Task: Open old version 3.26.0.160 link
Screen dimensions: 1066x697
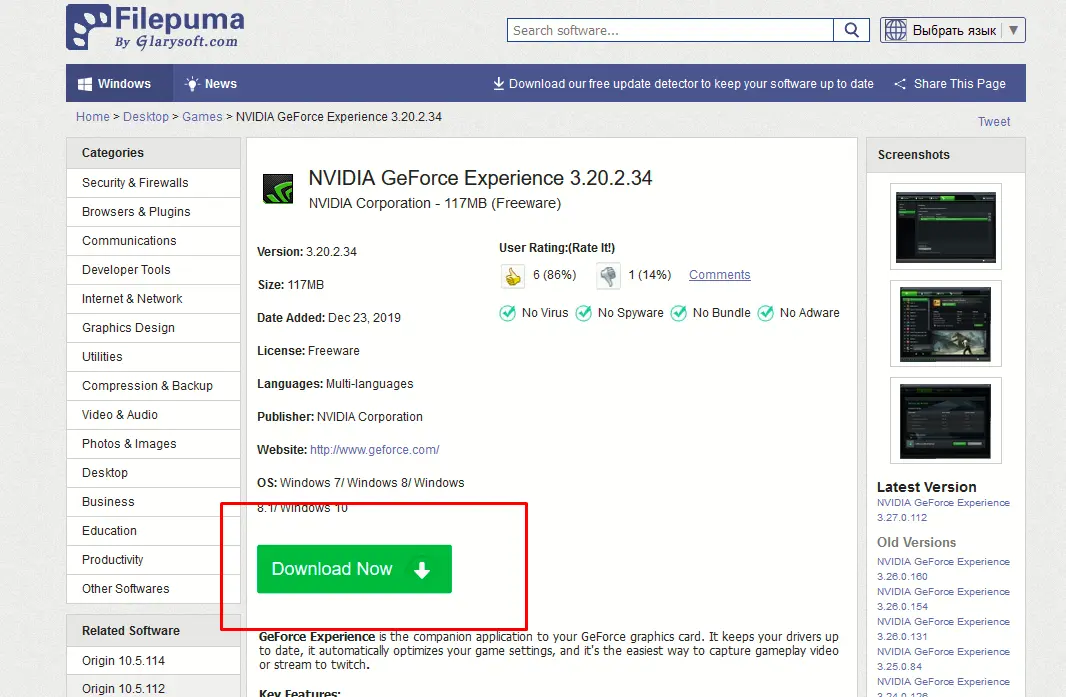Action: coord(943,569)
